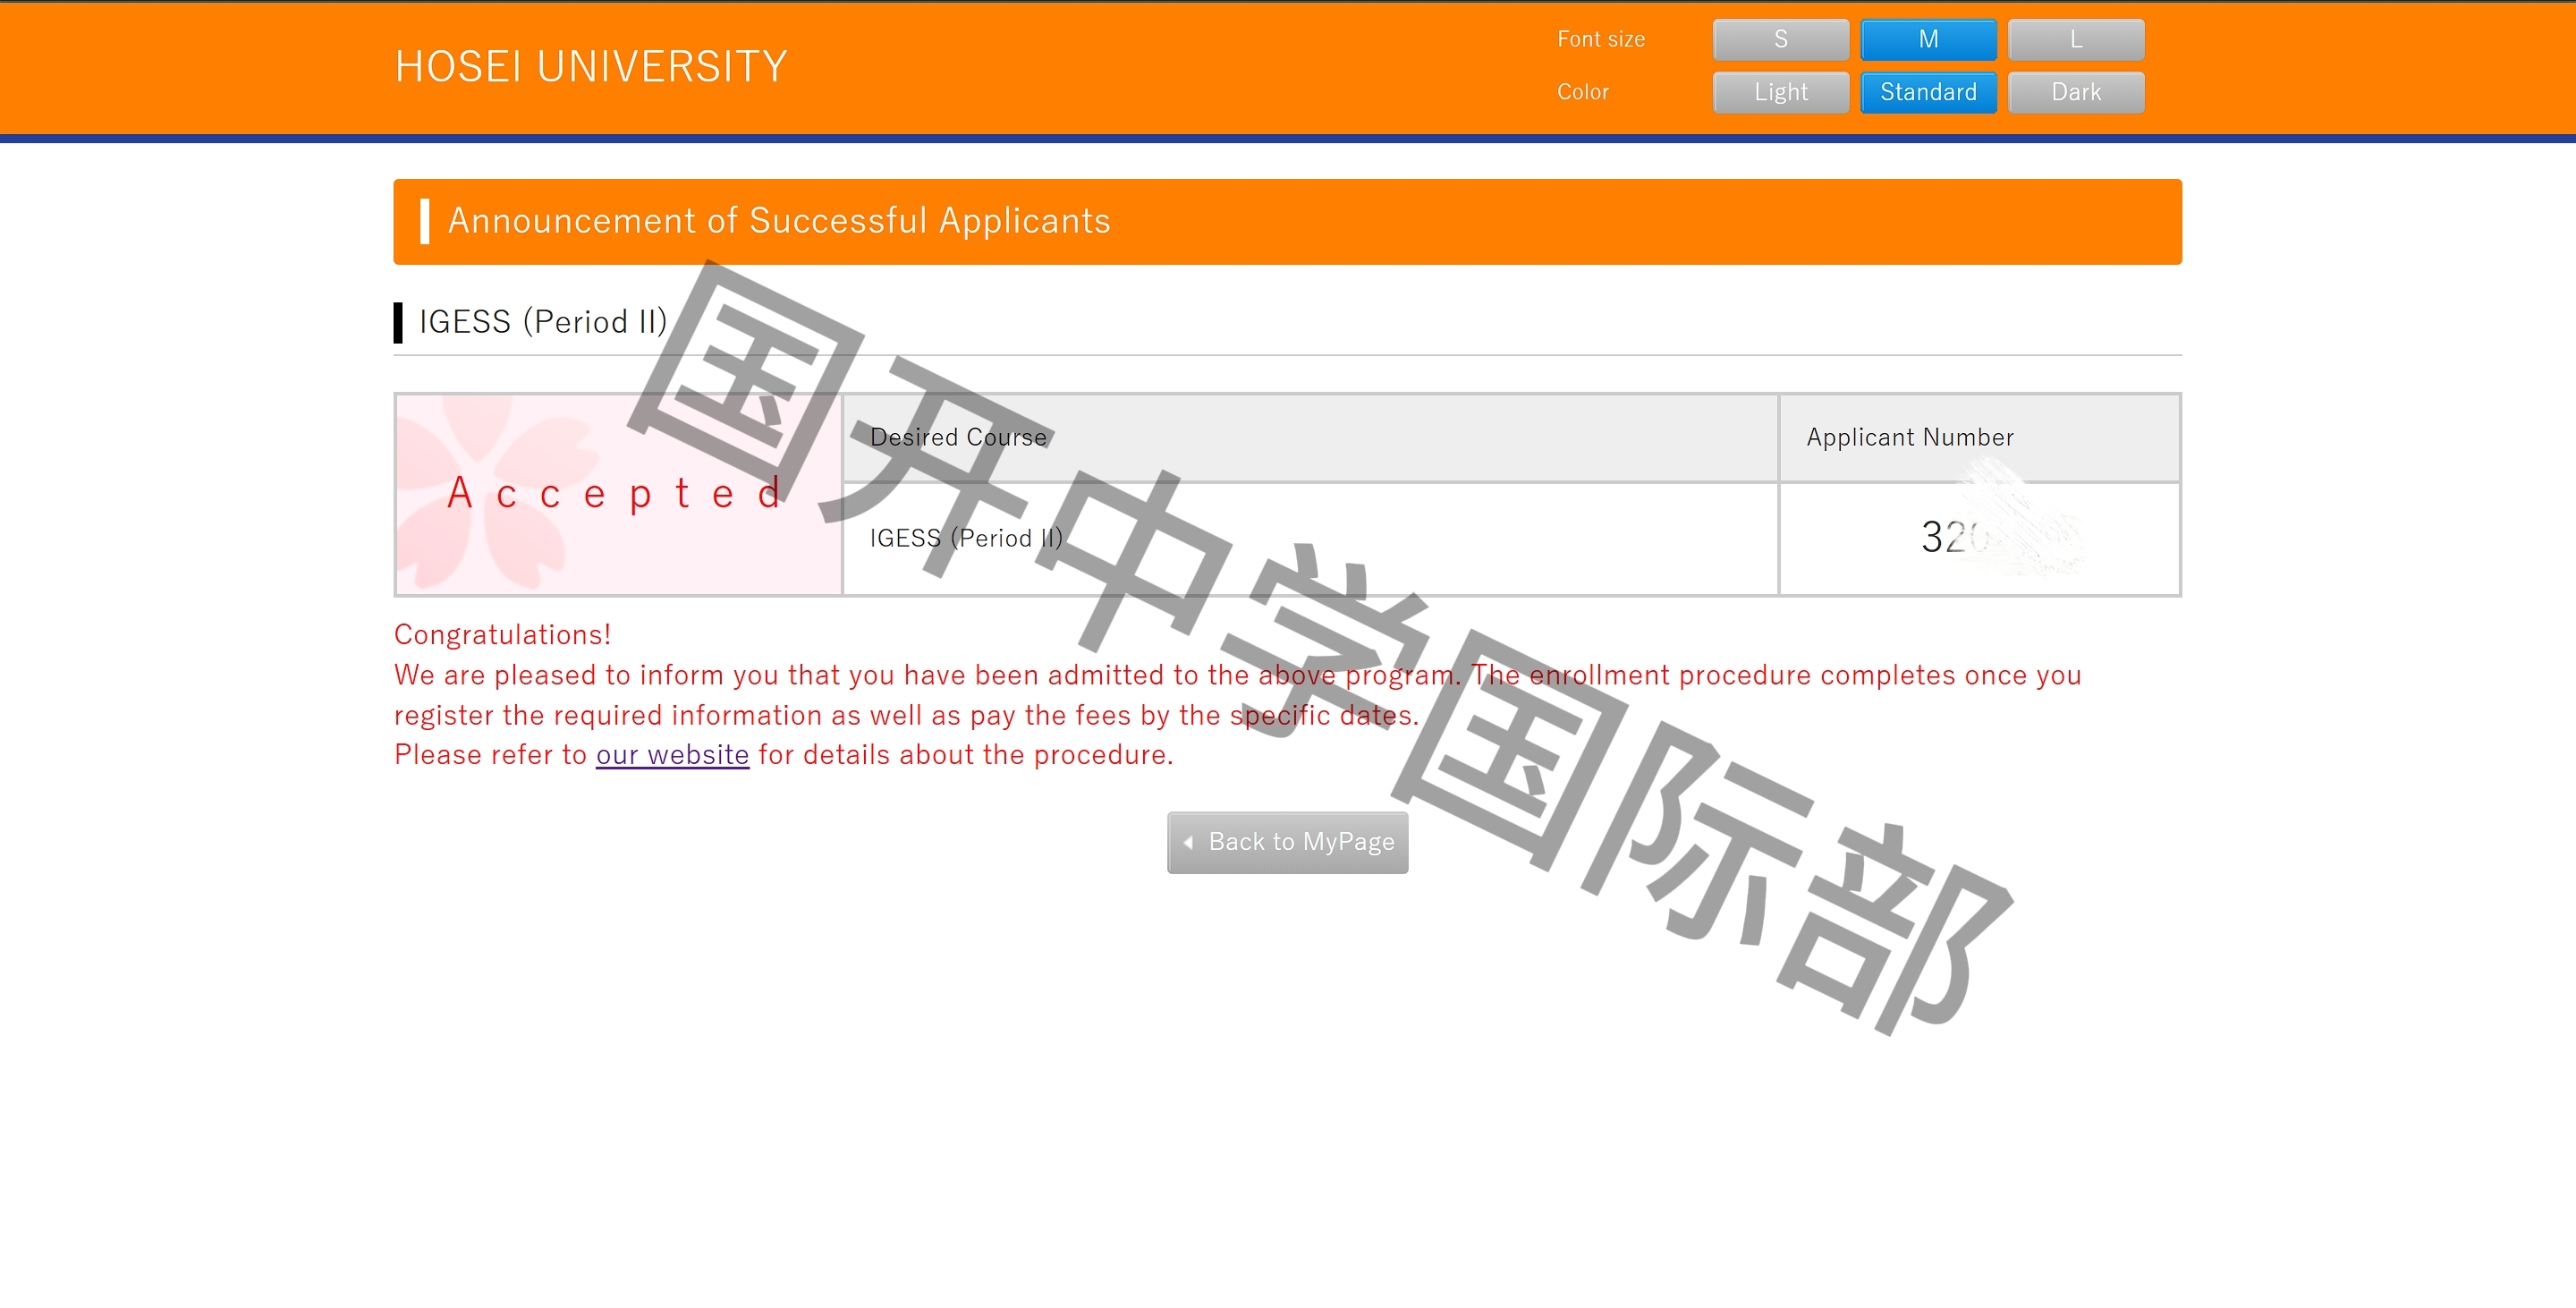Click the HOSEI UNIVERSITY header title
Screen dimensions: 2576x1308
tap(591, 66)
